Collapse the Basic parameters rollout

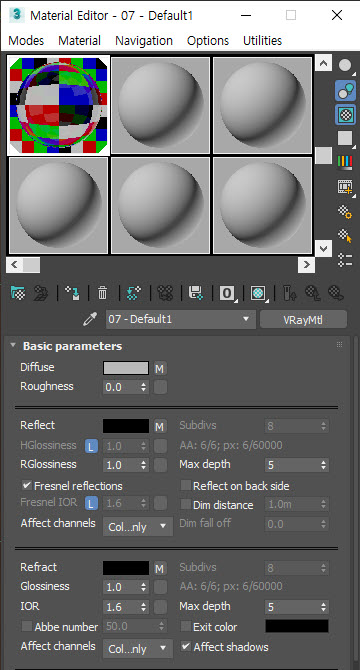click(x=13, y=345)
